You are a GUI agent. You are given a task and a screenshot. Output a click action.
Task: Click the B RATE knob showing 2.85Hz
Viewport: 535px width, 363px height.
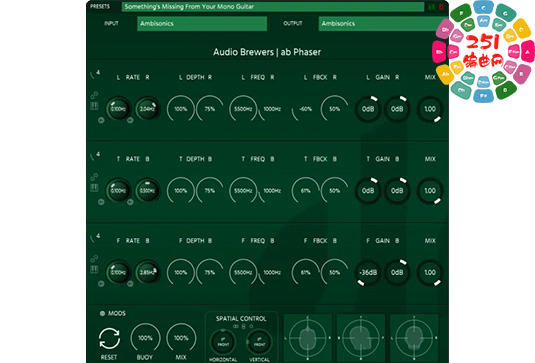[x=147, y=273]
